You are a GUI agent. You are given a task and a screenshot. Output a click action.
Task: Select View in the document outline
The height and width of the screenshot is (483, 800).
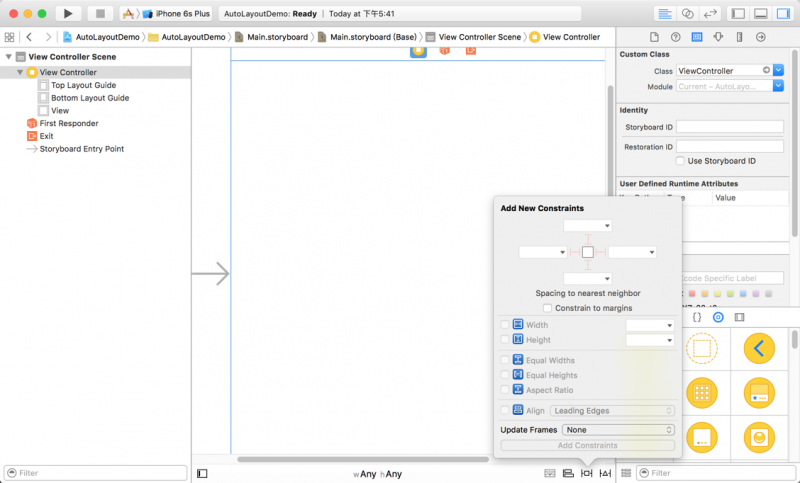[59, 110]
